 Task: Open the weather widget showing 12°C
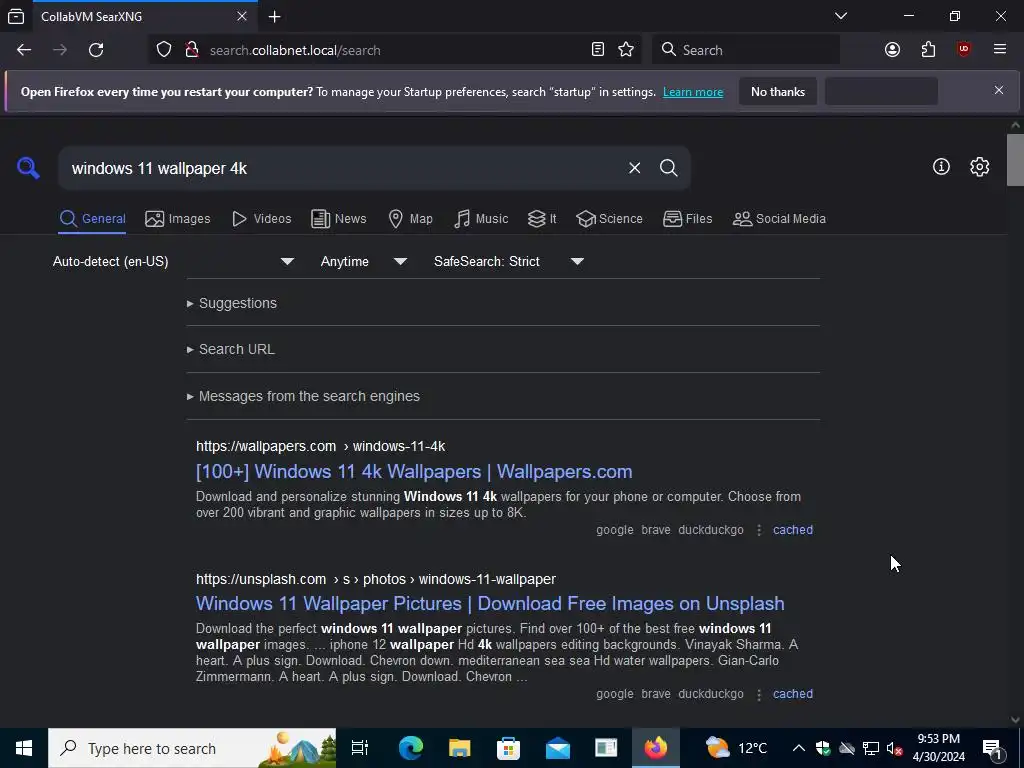(737, 748)
